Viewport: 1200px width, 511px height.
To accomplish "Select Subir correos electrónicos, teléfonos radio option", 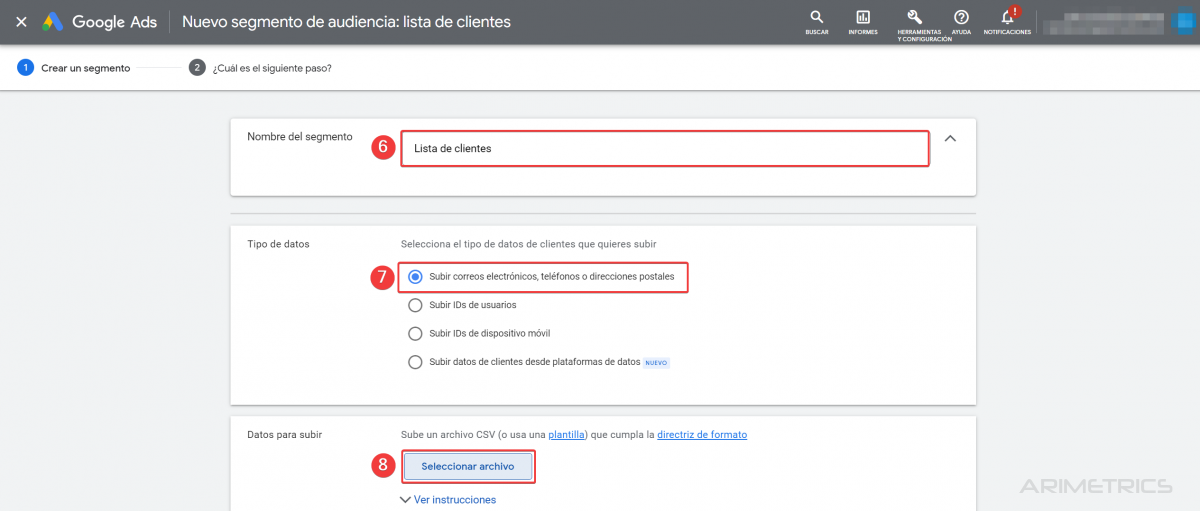I will point(415,277).
